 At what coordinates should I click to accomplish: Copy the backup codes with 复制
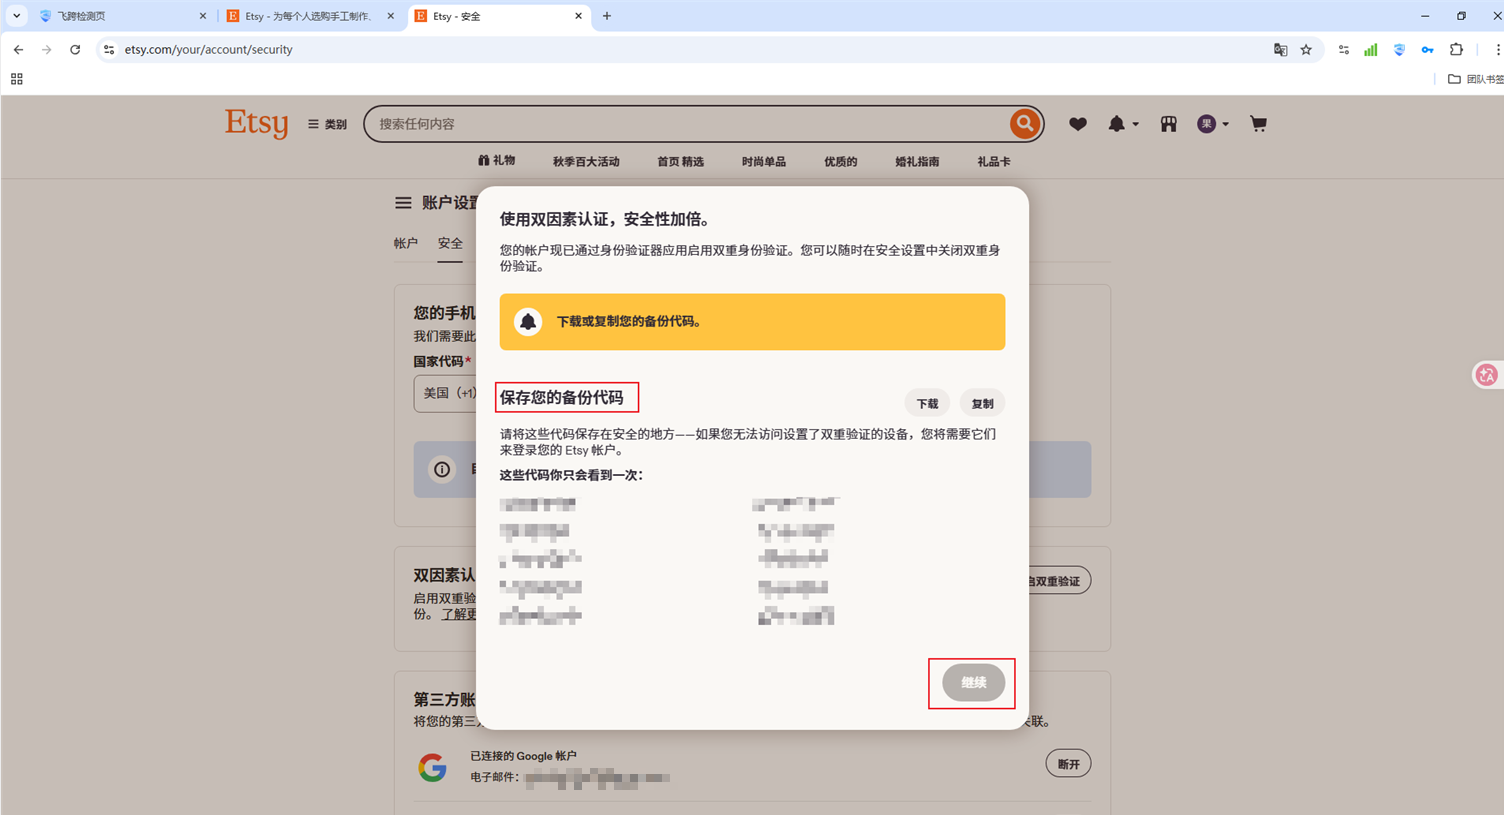982,404
